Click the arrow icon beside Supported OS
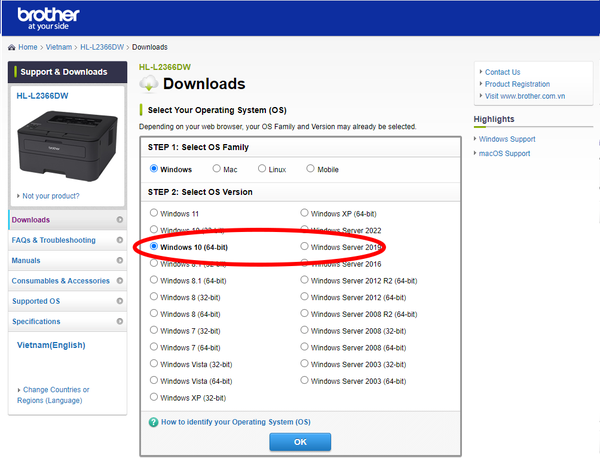Image resolution: width=600 pixels, height=458 pixels. [120, 301]
